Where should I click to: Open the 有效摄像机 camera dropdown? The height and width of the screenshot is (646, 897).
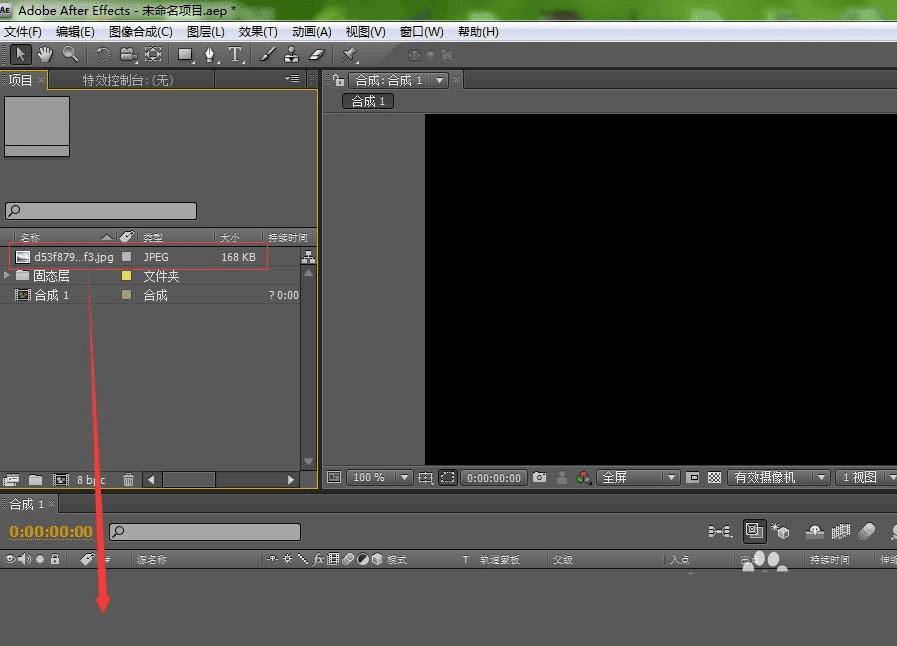click(x=780, y=478)
